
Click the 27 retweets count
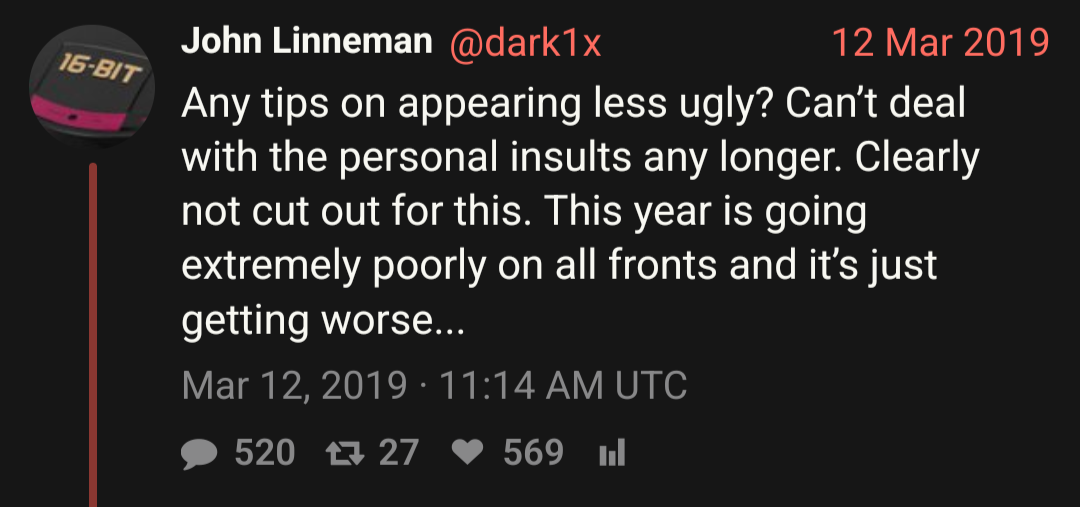click(398, 454)
